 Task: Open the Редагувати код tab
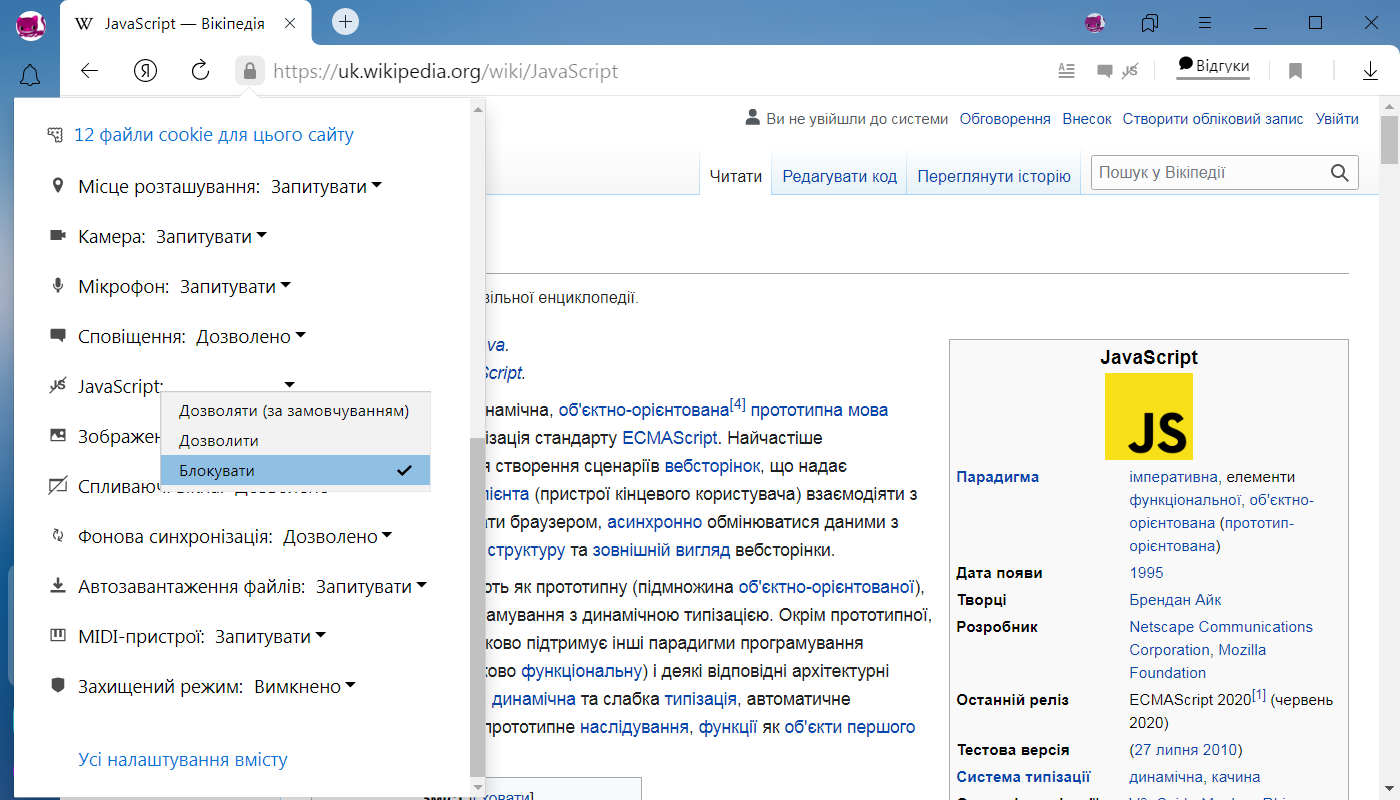click(x=840, y=176)
